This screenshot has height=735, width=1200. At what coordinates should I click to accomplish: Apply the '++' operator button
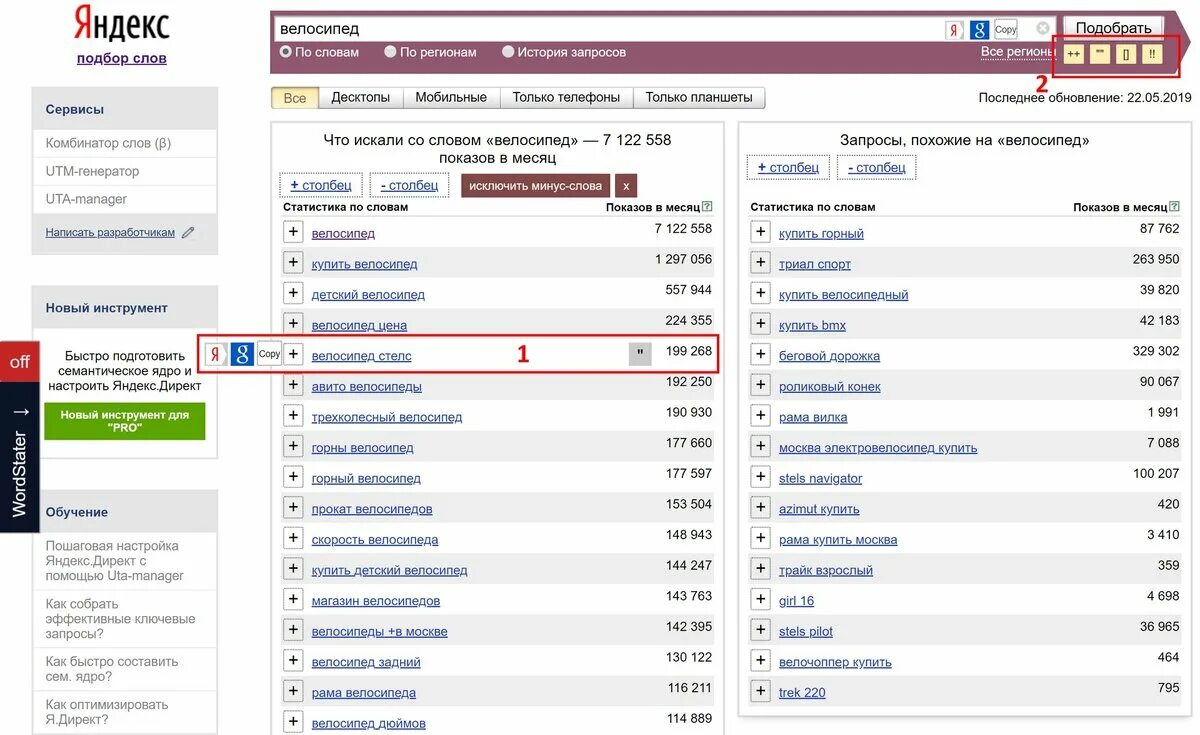tap(1074, 54)
